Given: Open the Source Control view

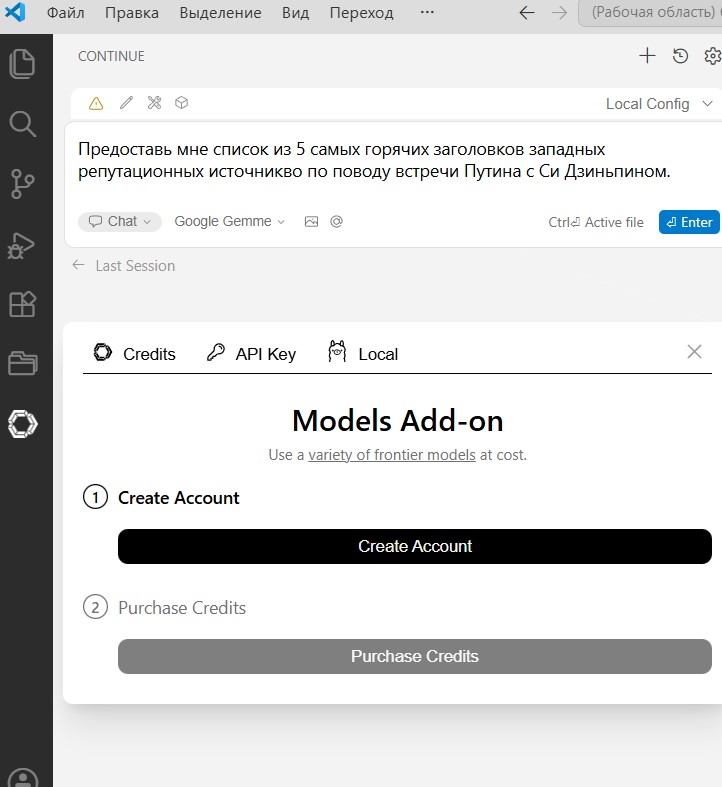Looking at the screenshot, I should pos(23,184).
